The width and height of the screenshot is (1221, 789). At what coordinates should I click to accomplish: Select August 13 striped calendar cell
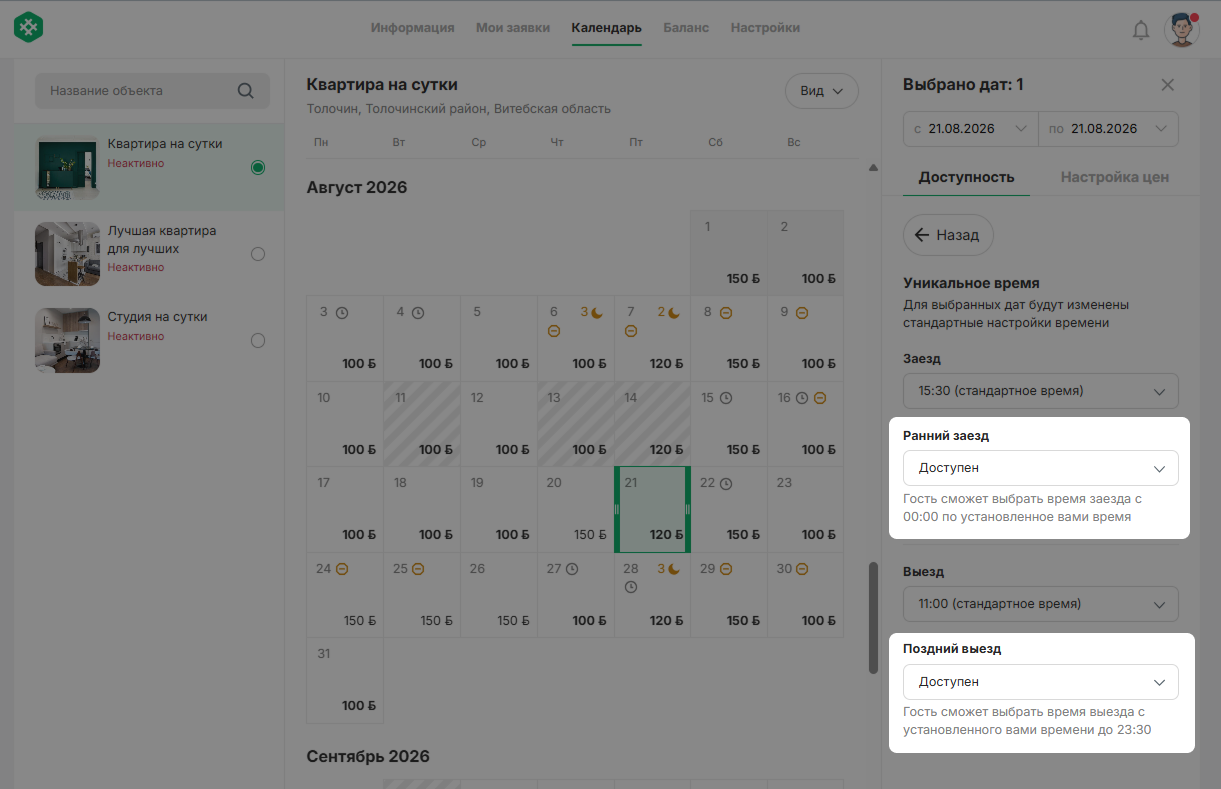575,424
